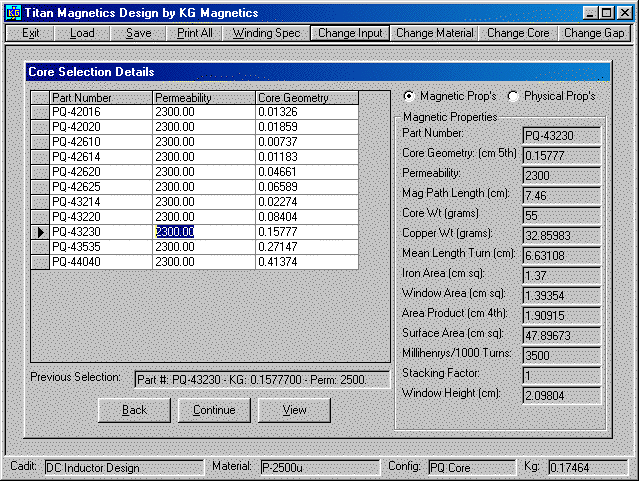Image resolution: width=639 pixels, height=481 pixels.
Task: Click the Part Number column header
Action: pyautogui.click(x=101, y=98)
